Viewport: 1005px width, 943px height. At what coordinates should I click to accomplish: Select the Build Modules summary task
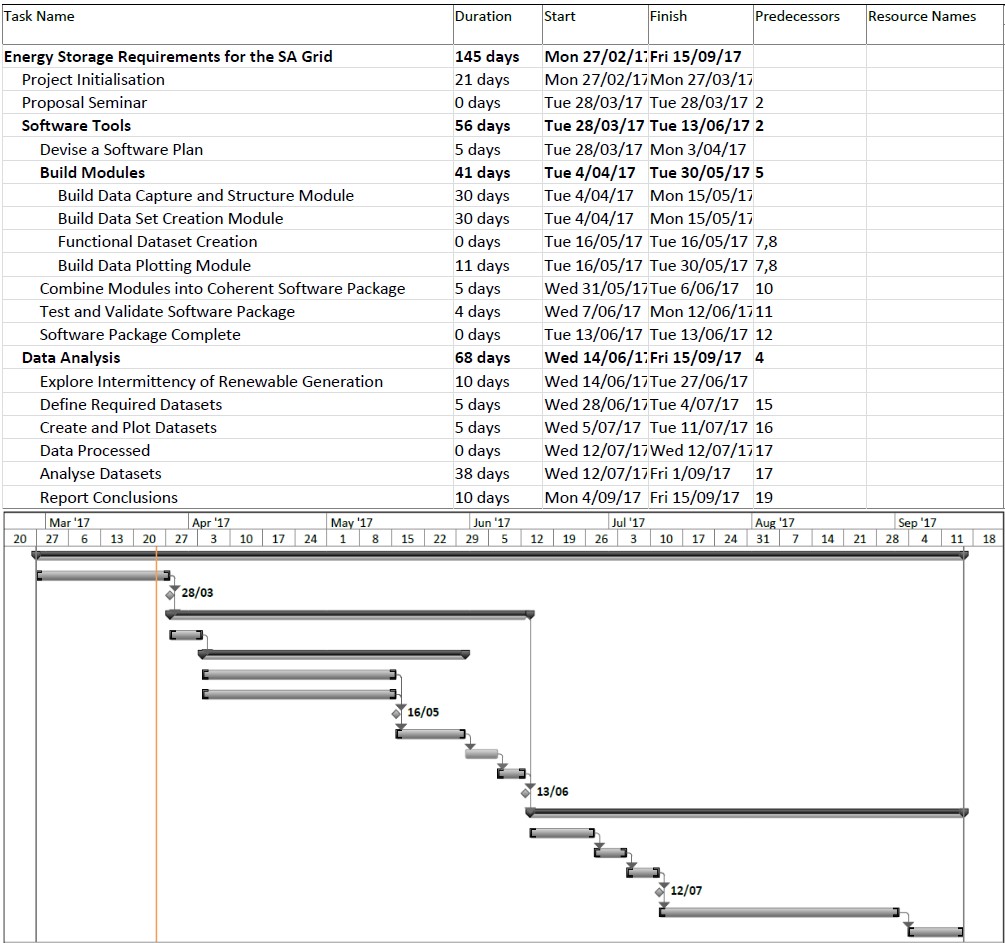pos(92,172)
